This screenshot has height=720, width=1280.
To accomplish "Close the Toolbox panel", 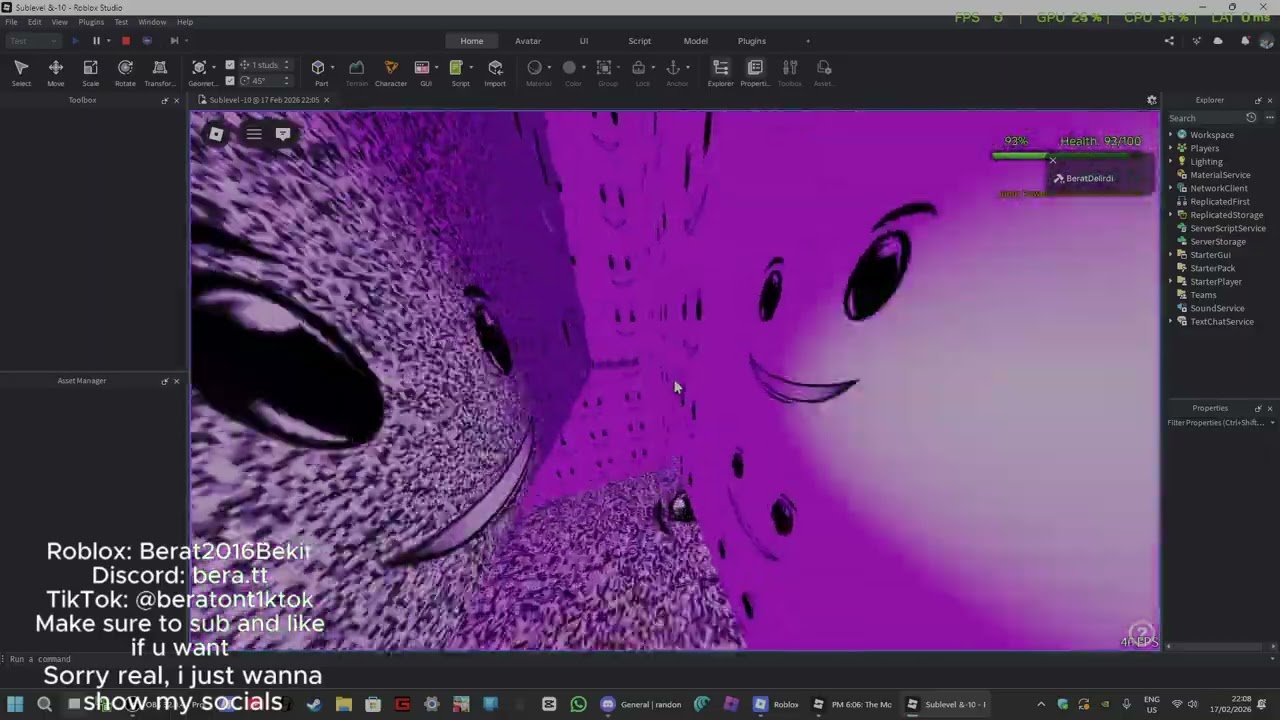I will click(177, 100).
